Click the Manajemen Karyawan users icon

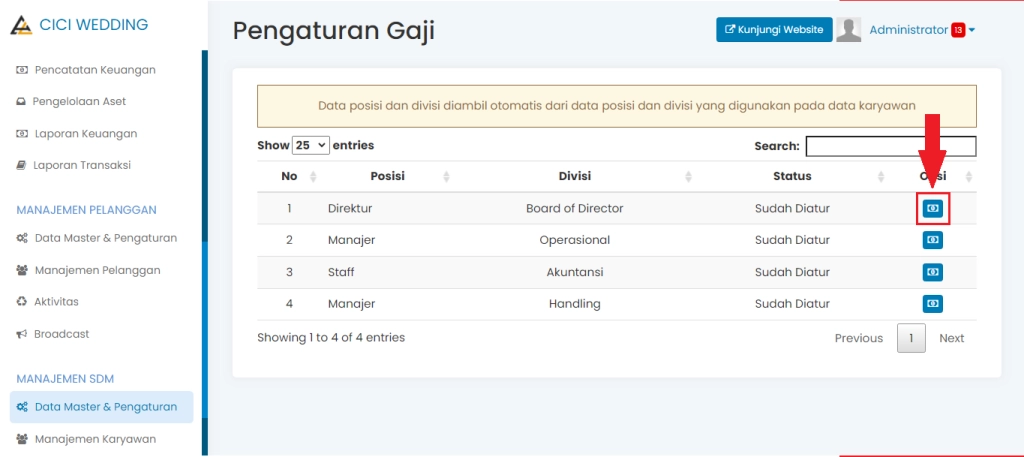(x=22, y=439)
